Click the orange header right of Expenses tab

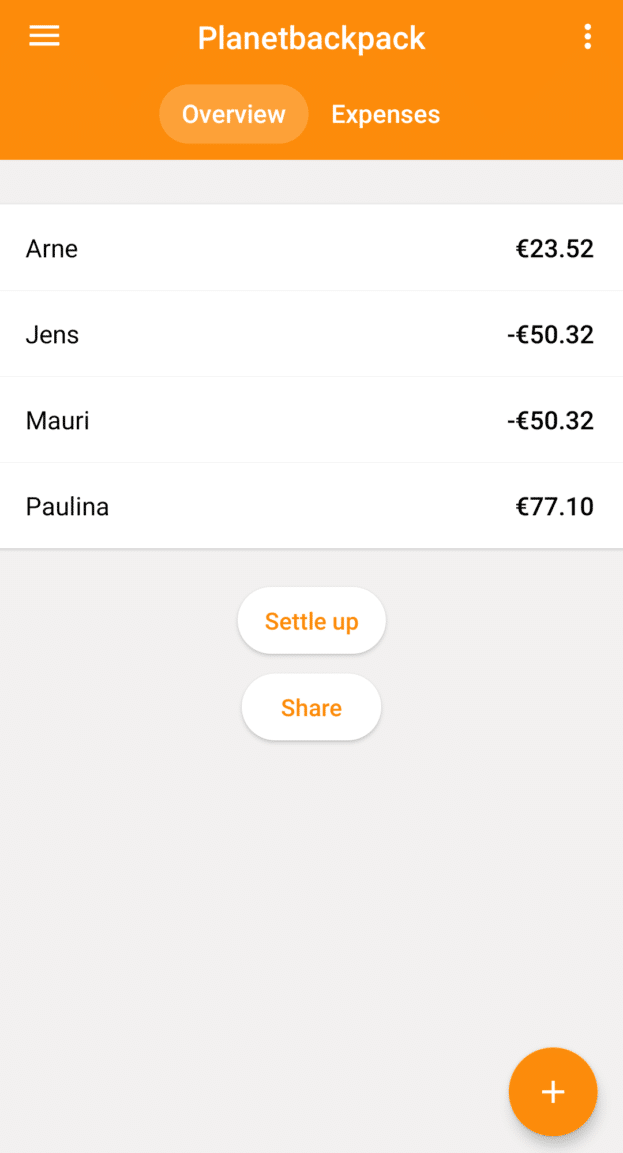(x=530, y=115)
